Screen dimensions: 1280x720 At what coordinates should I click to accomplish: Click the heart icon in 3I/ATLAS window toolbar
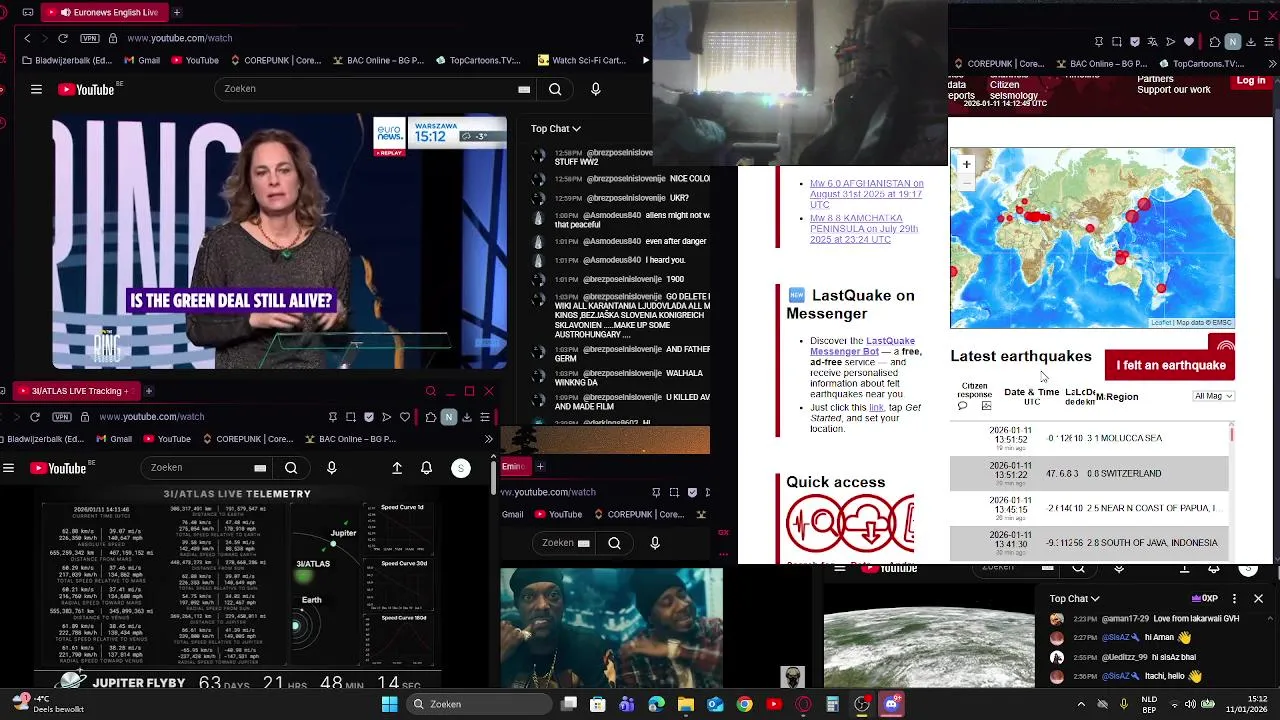pos(405,416)
